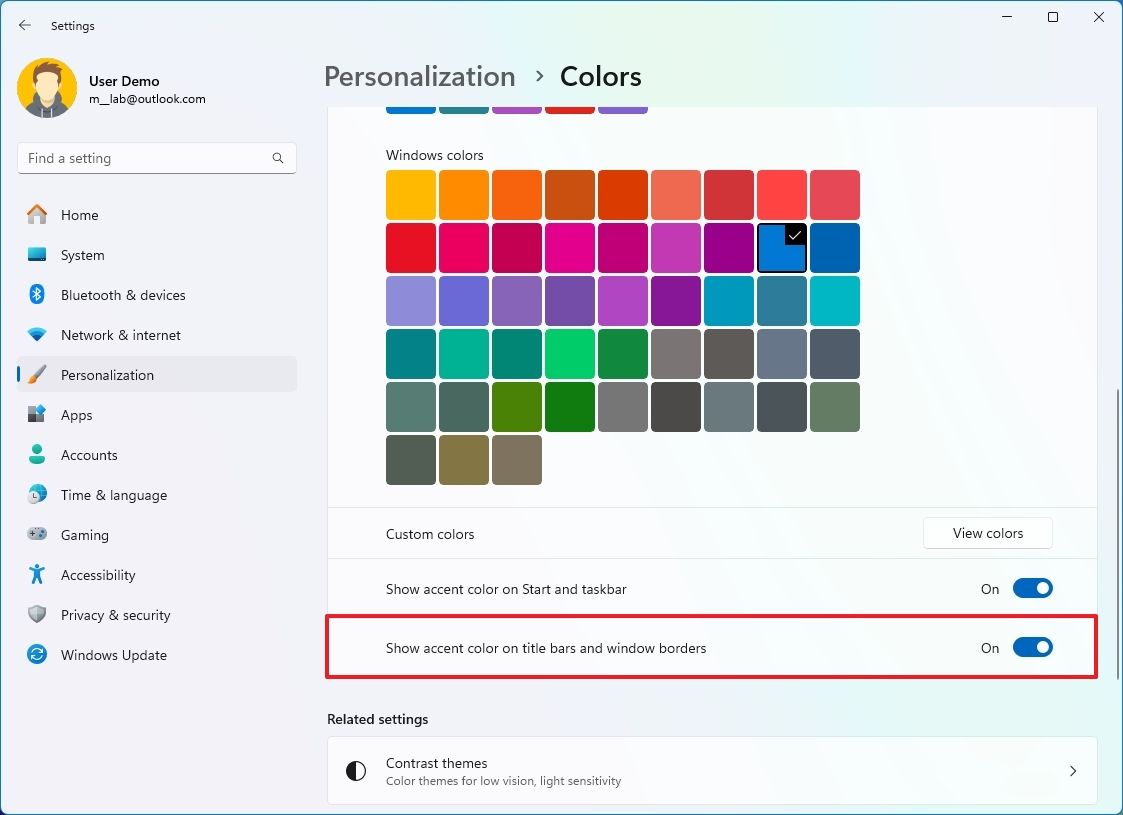Open the Accessibility settings icon
This screenshot has height=815, width=1123.
[x=37, y=575]
